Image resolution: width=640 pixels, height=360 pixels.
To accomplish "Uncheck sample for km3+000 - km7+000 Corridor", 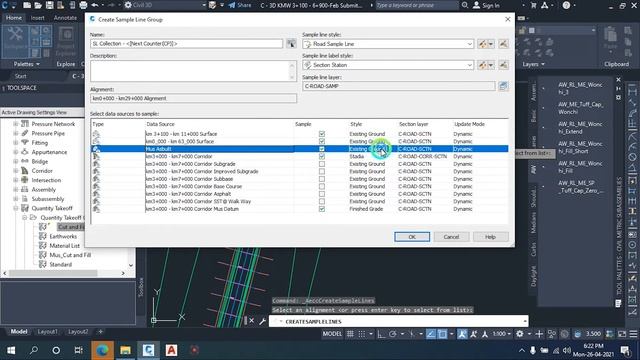I will coord(322,156).
